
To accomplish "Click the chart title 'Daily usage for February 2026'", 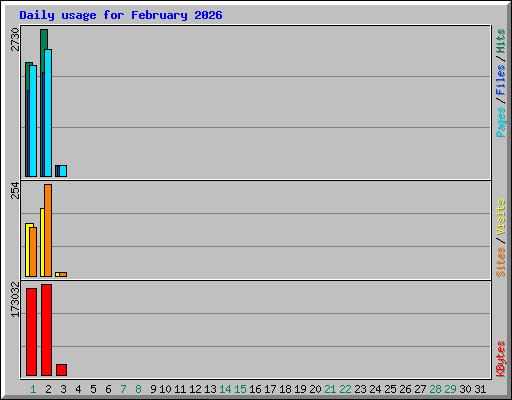I will click(x=121, y=15).
